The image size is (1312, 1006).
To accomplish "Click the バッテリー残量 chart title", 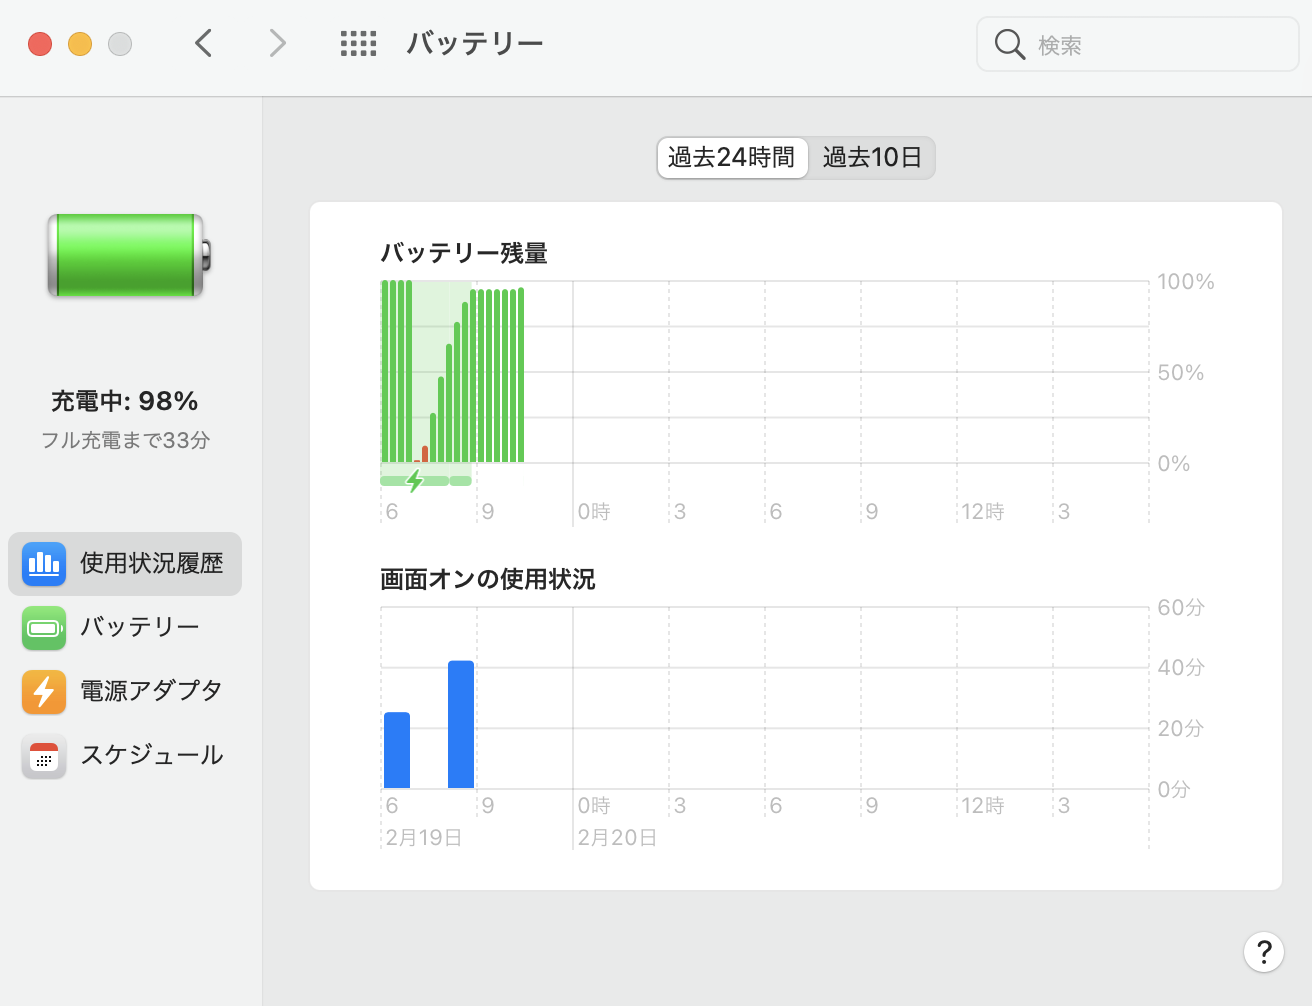I will (463, 253).
